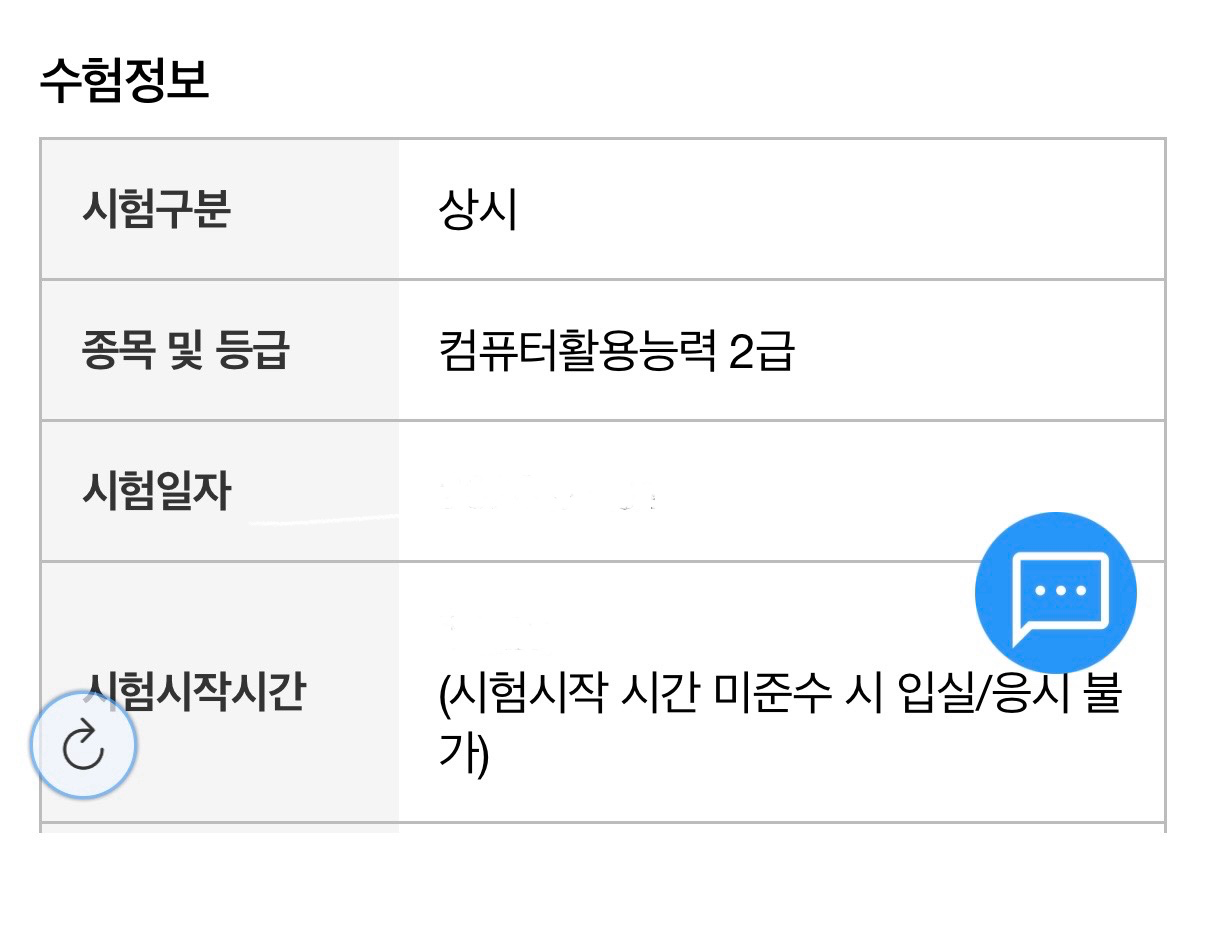This screenshot has width=1206, height=935.
Task: Select the 2급 grade text
Action: (761, 352)
